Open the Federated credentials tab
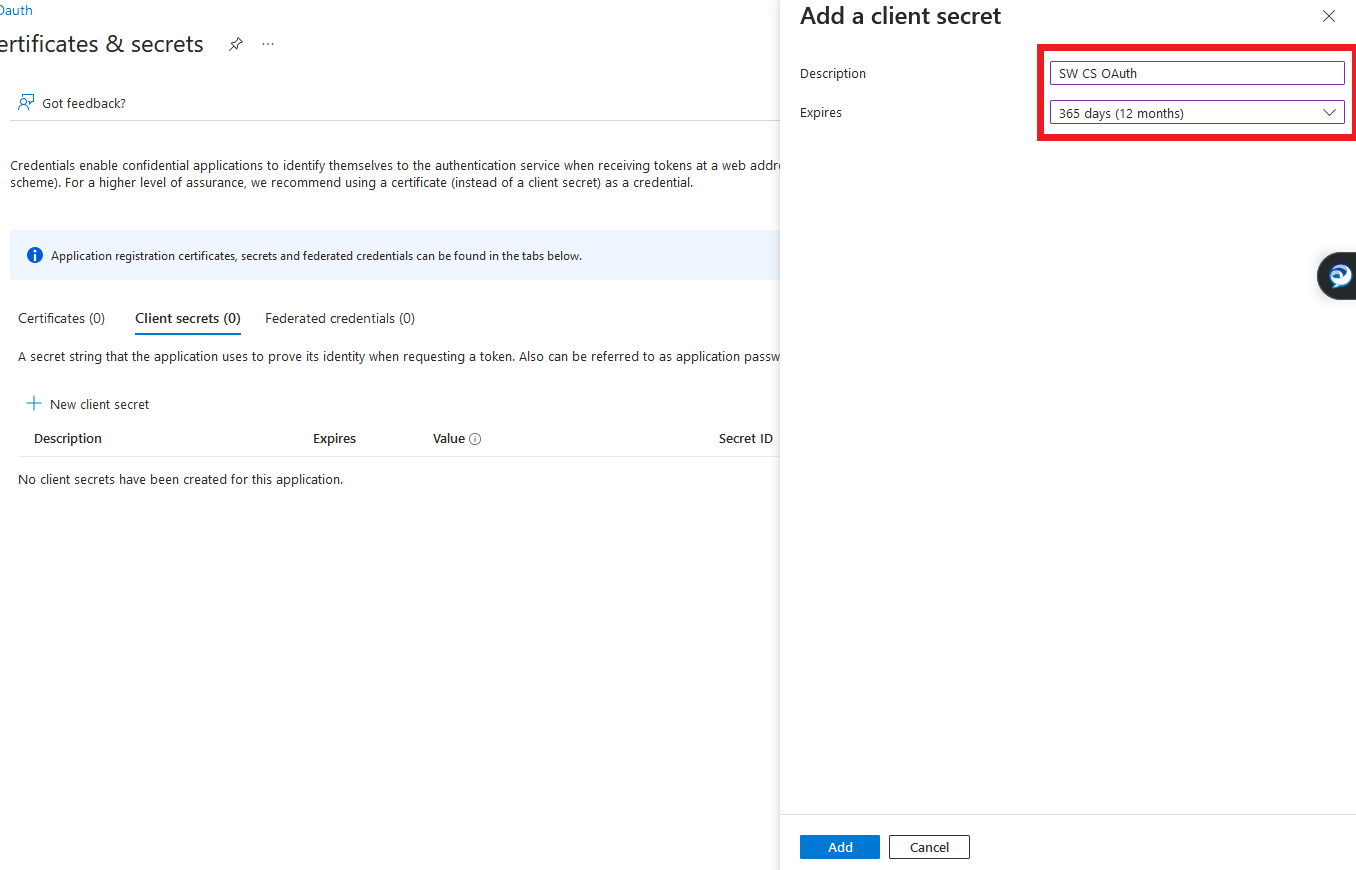Screen dimensions: 1356x870 (x=339, y=318)
